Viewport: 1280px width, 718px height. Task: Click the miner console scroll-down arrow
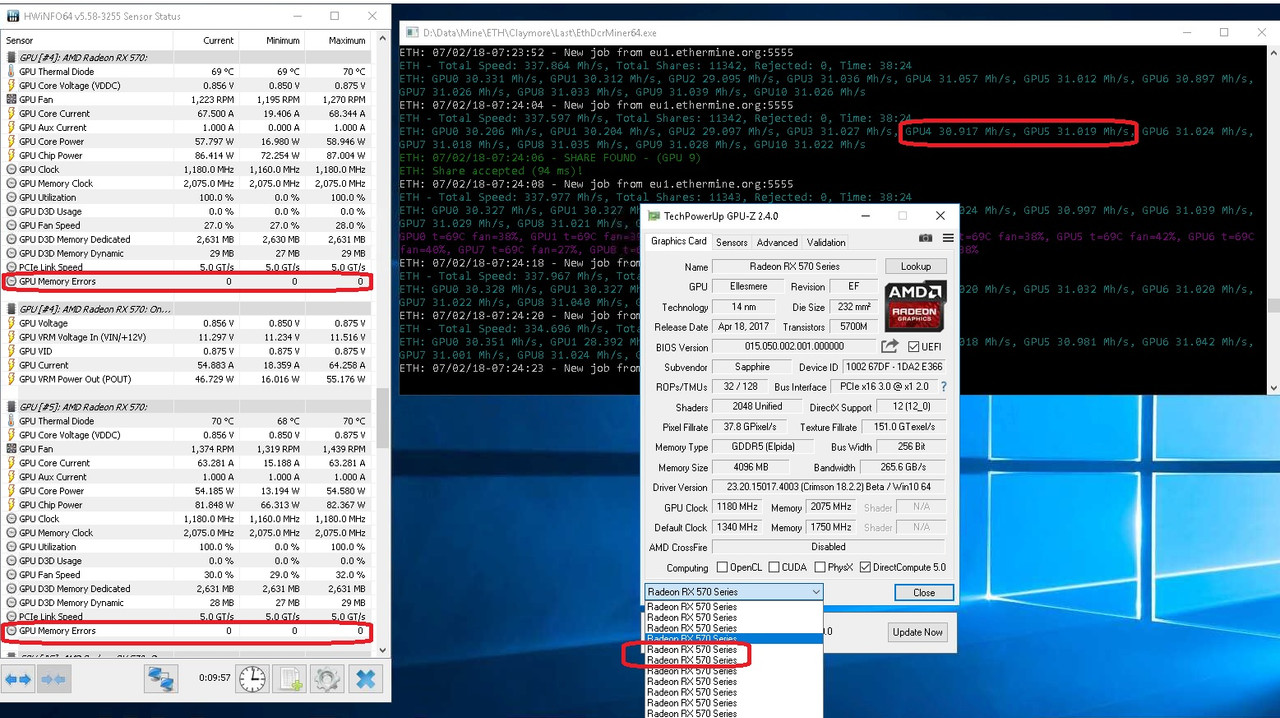click(1273, 388)
